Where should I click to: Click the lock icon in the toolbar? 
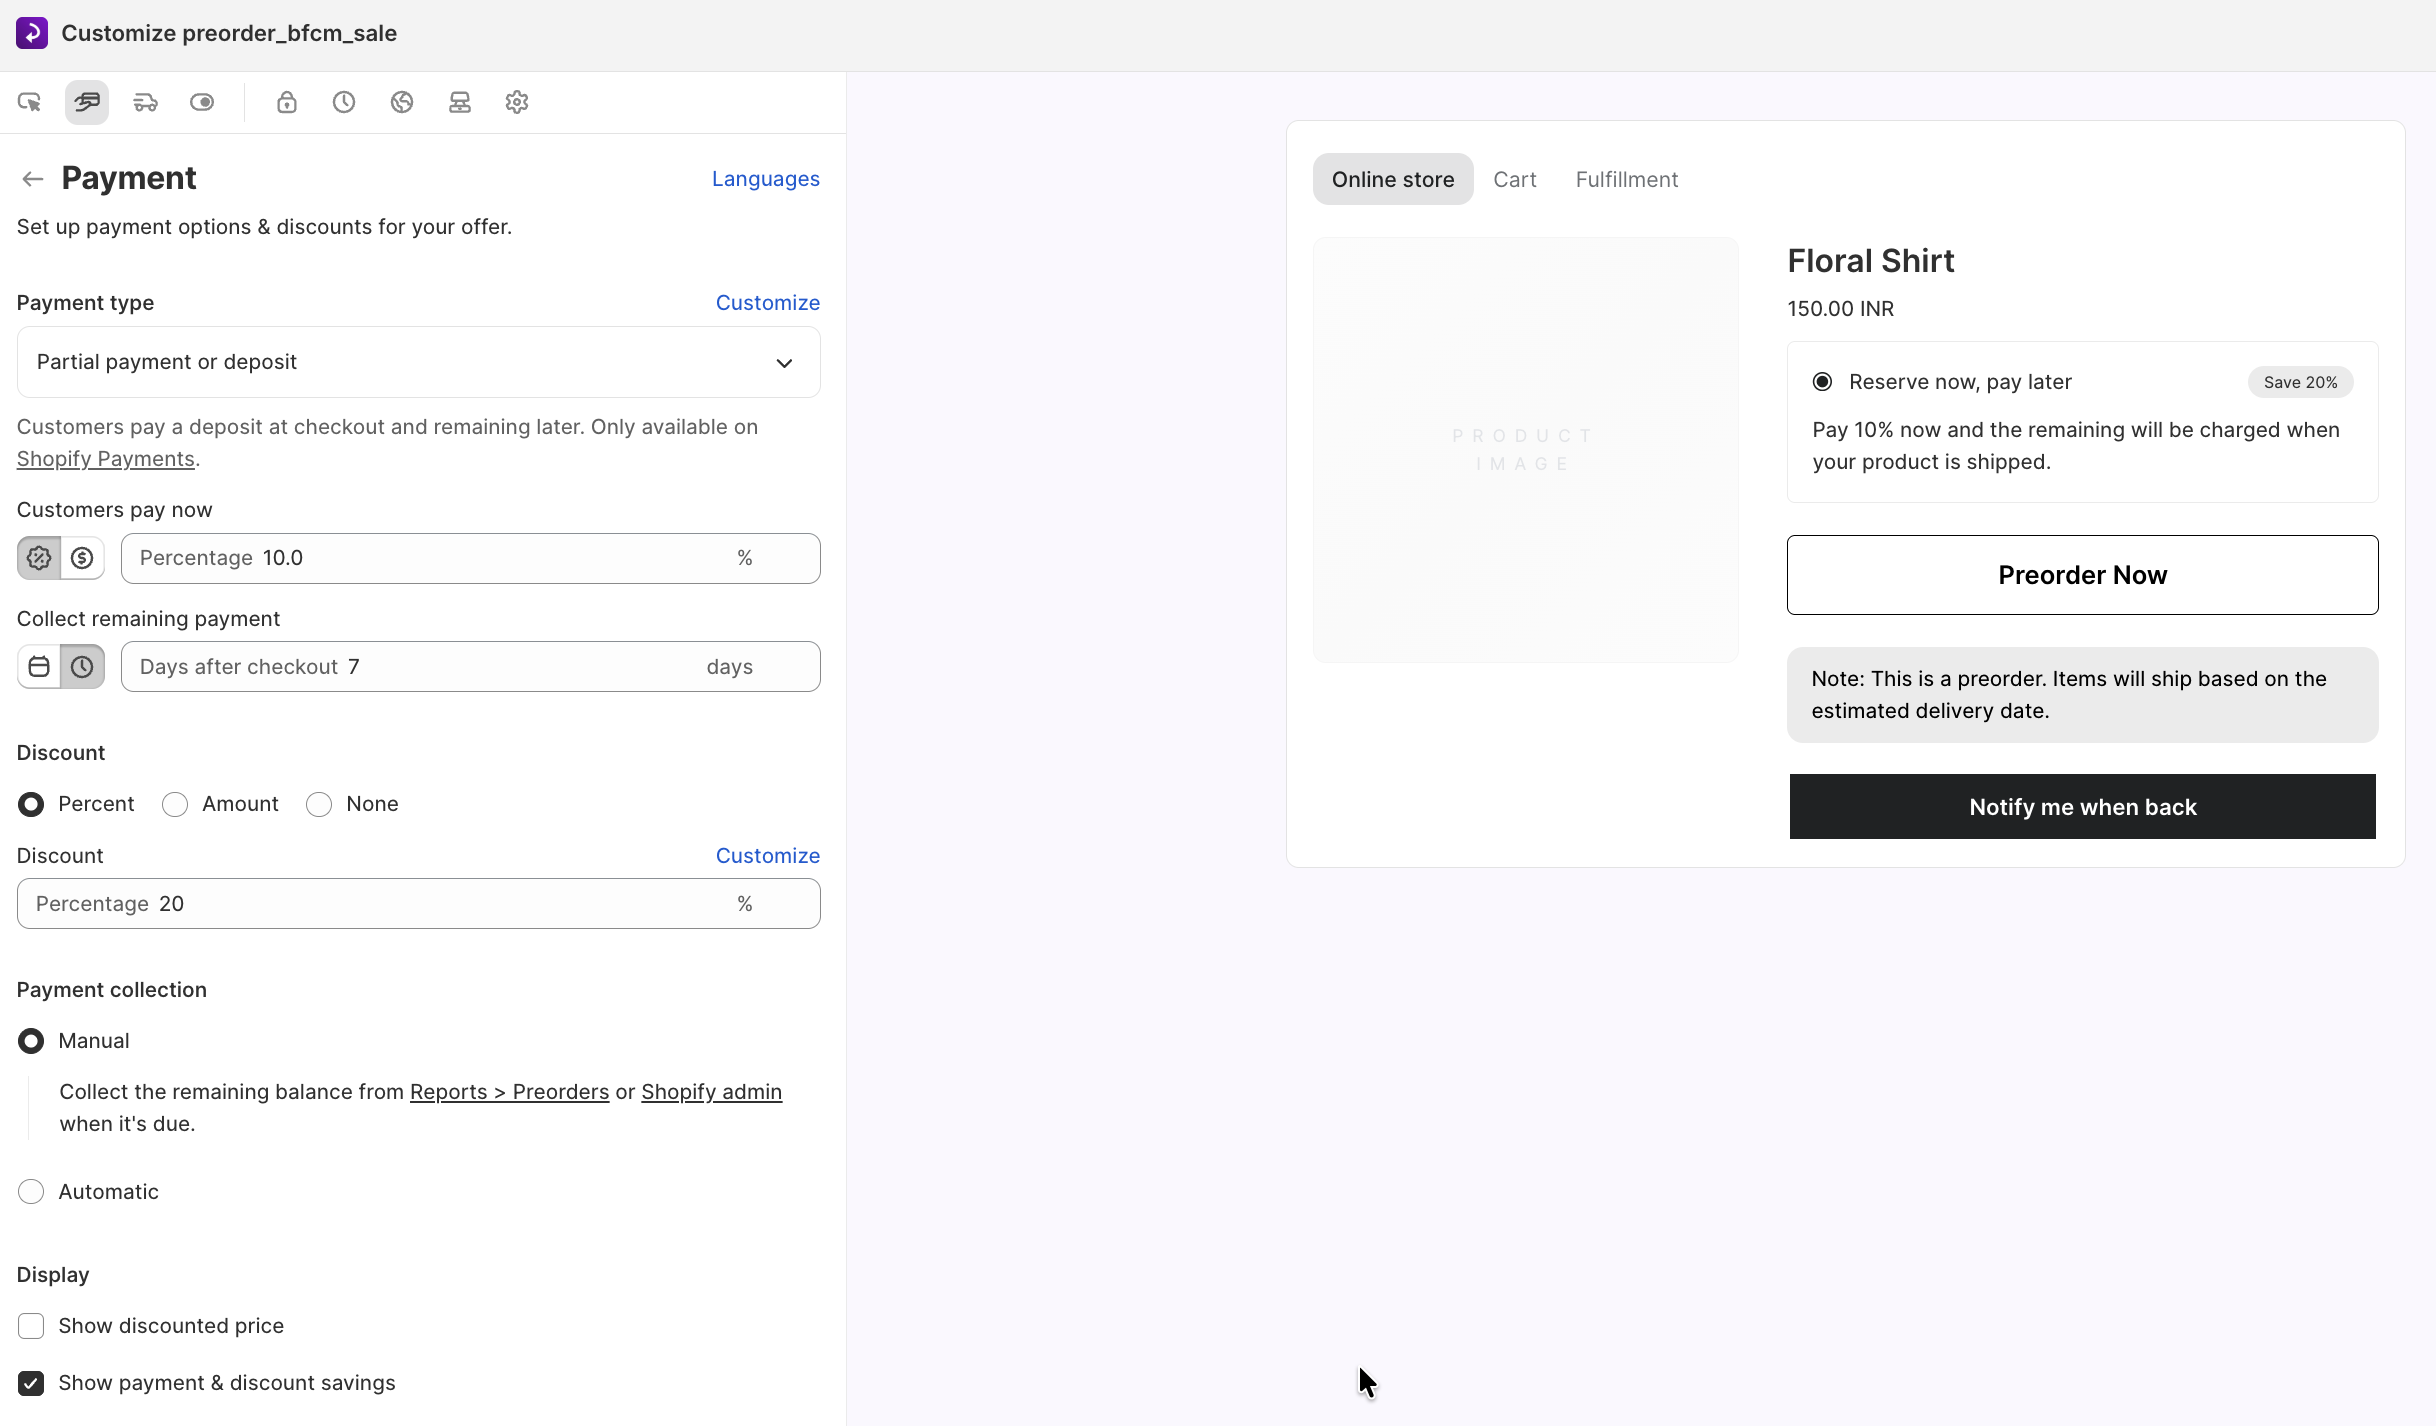click(287, 102)
